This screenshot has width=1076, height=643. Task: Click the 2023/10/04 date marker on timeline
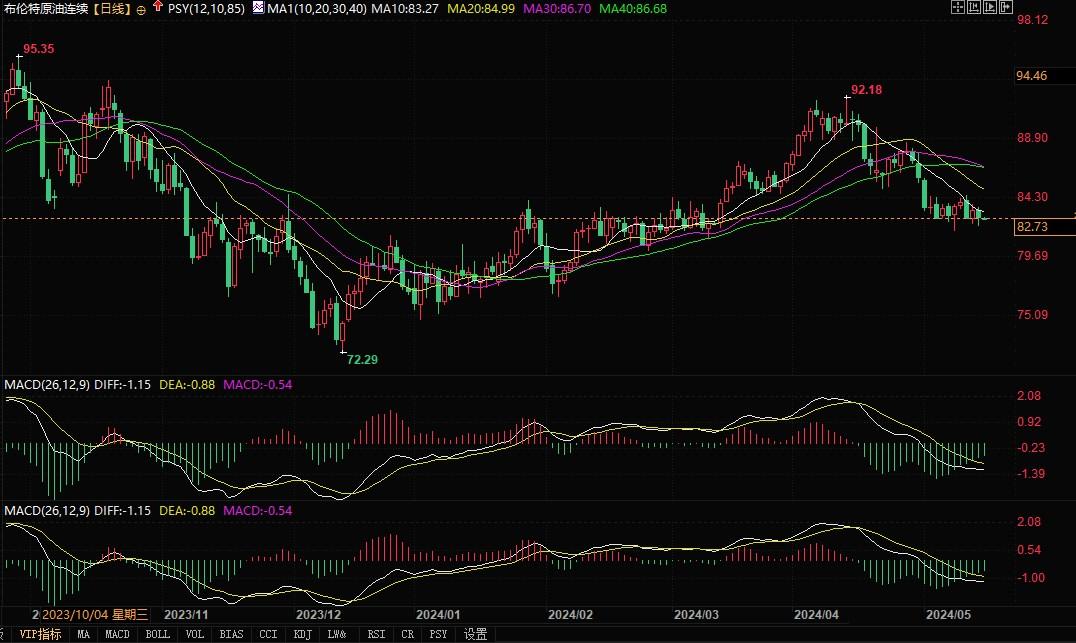pos(94,614)
